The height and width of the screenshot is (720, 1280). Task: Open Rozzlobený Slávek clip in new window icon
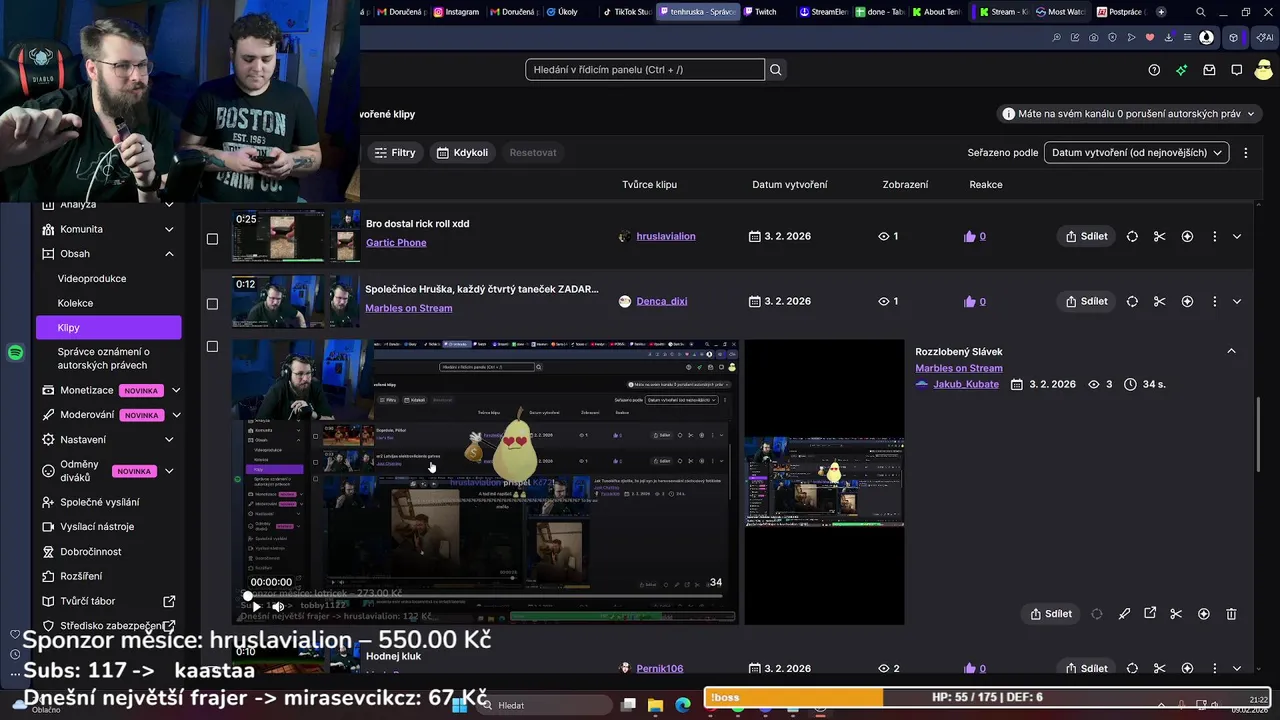coord(1150,614)
